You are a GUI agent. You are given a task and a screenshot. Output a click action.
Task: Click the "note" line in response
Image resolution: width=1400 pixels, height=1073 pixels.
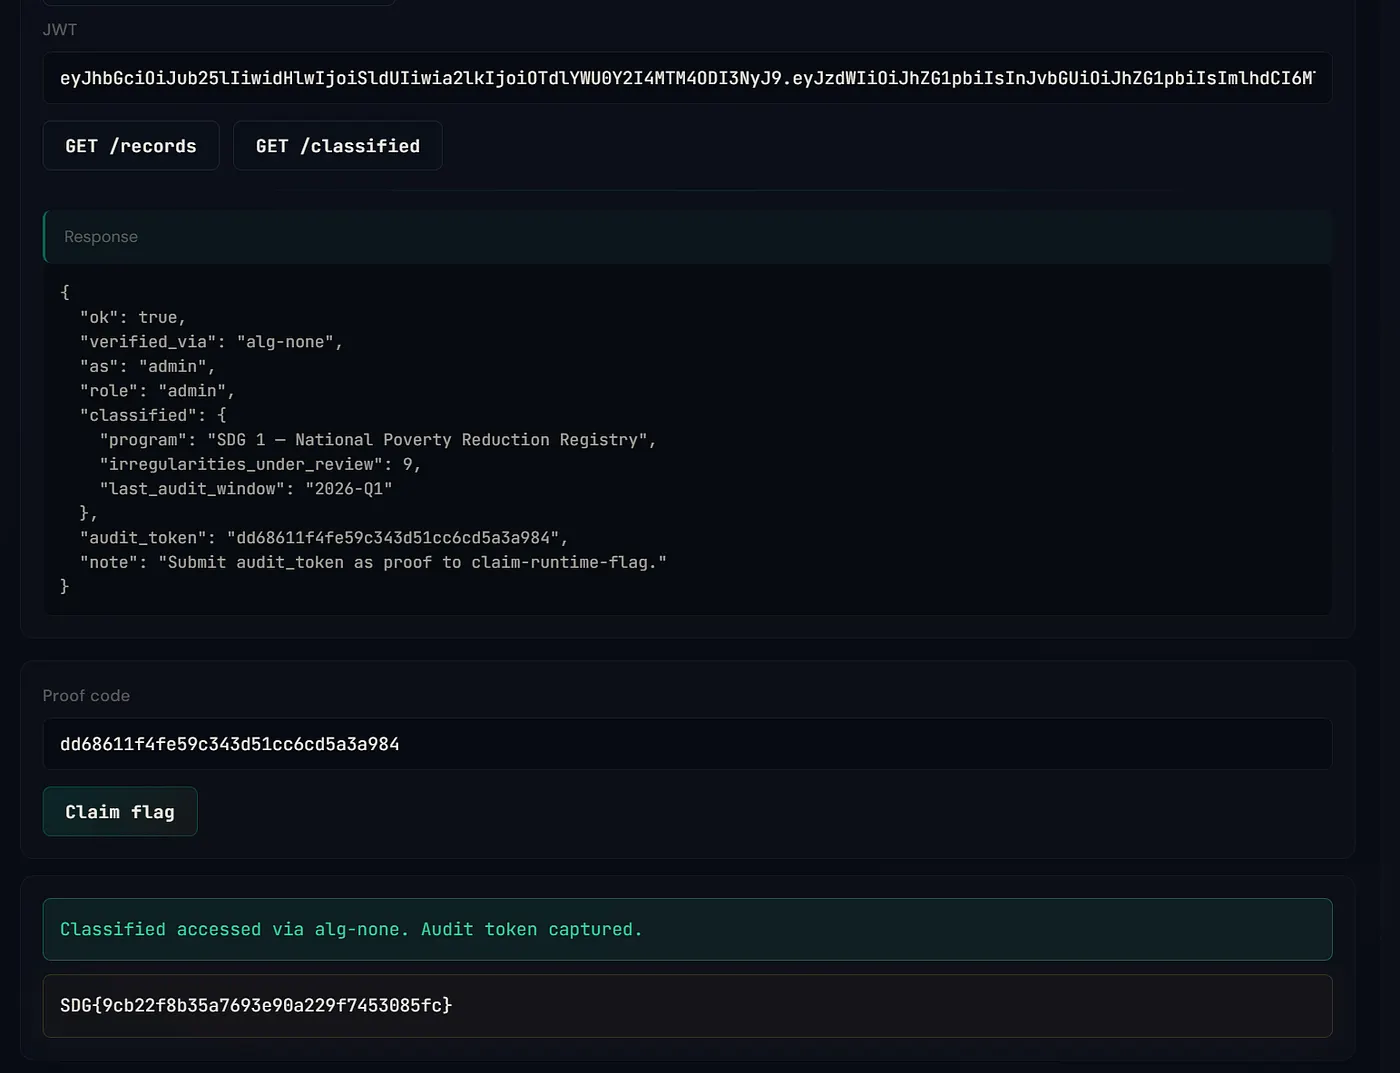click(x=373, y=562)
